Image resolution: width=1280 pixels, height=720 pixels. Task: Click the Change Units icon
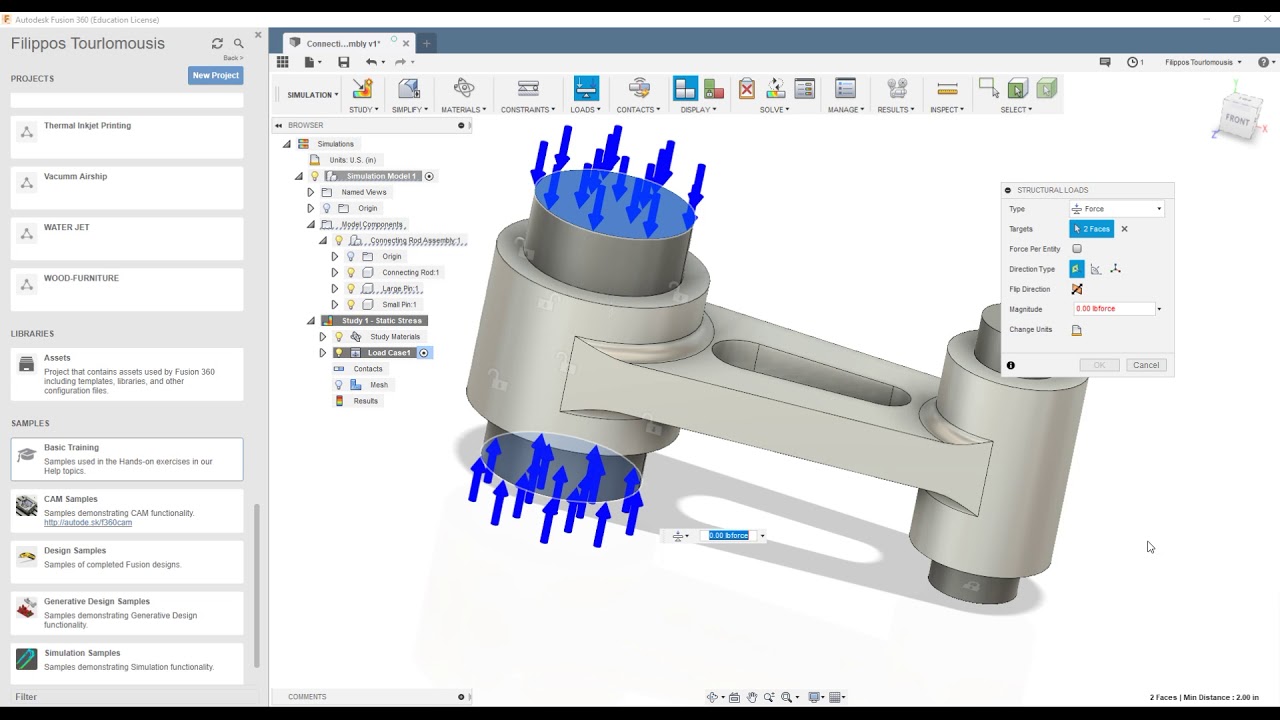[x=1077, y=329]
